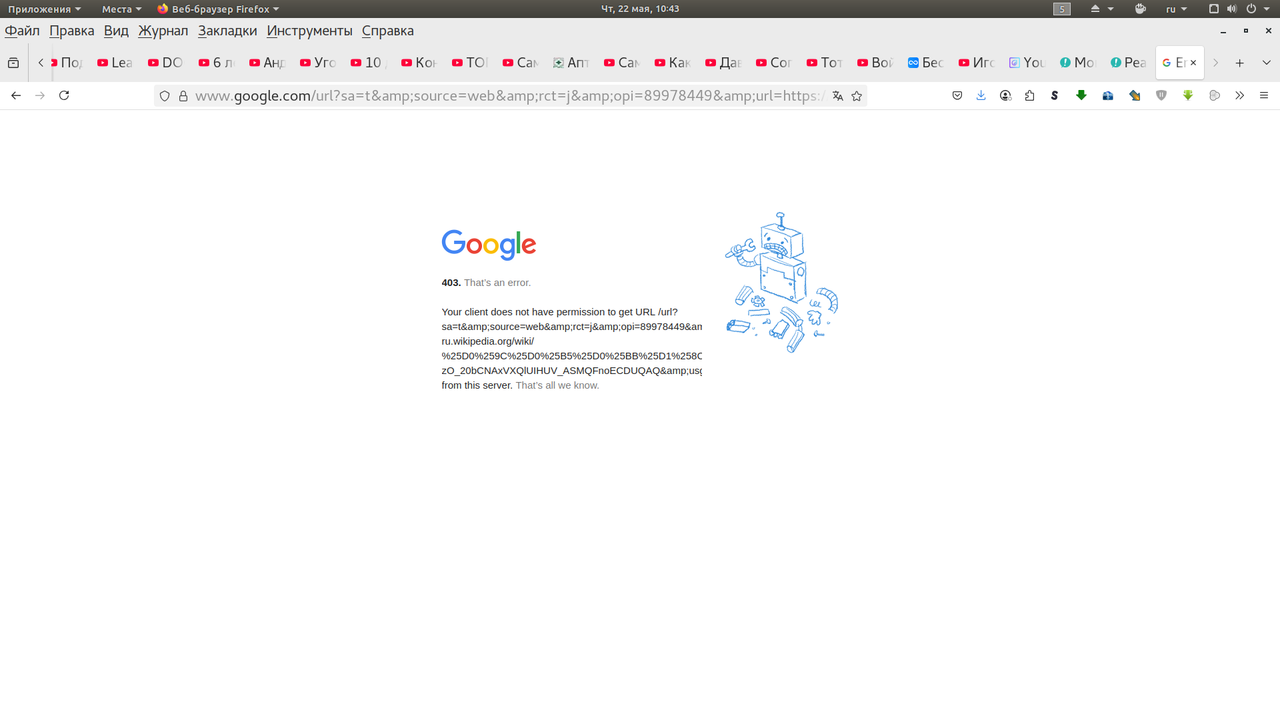Viewport: 1280px width, 720px height.
Task: Open the account profile toolbar icon
Action: click(1005, 96)
